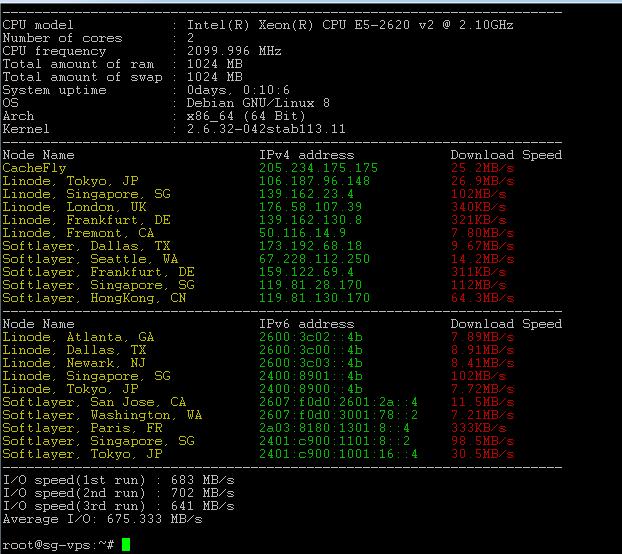Select the 'Number of cores' label
Screen dimensions: 622x554
[x=62, y=38]
